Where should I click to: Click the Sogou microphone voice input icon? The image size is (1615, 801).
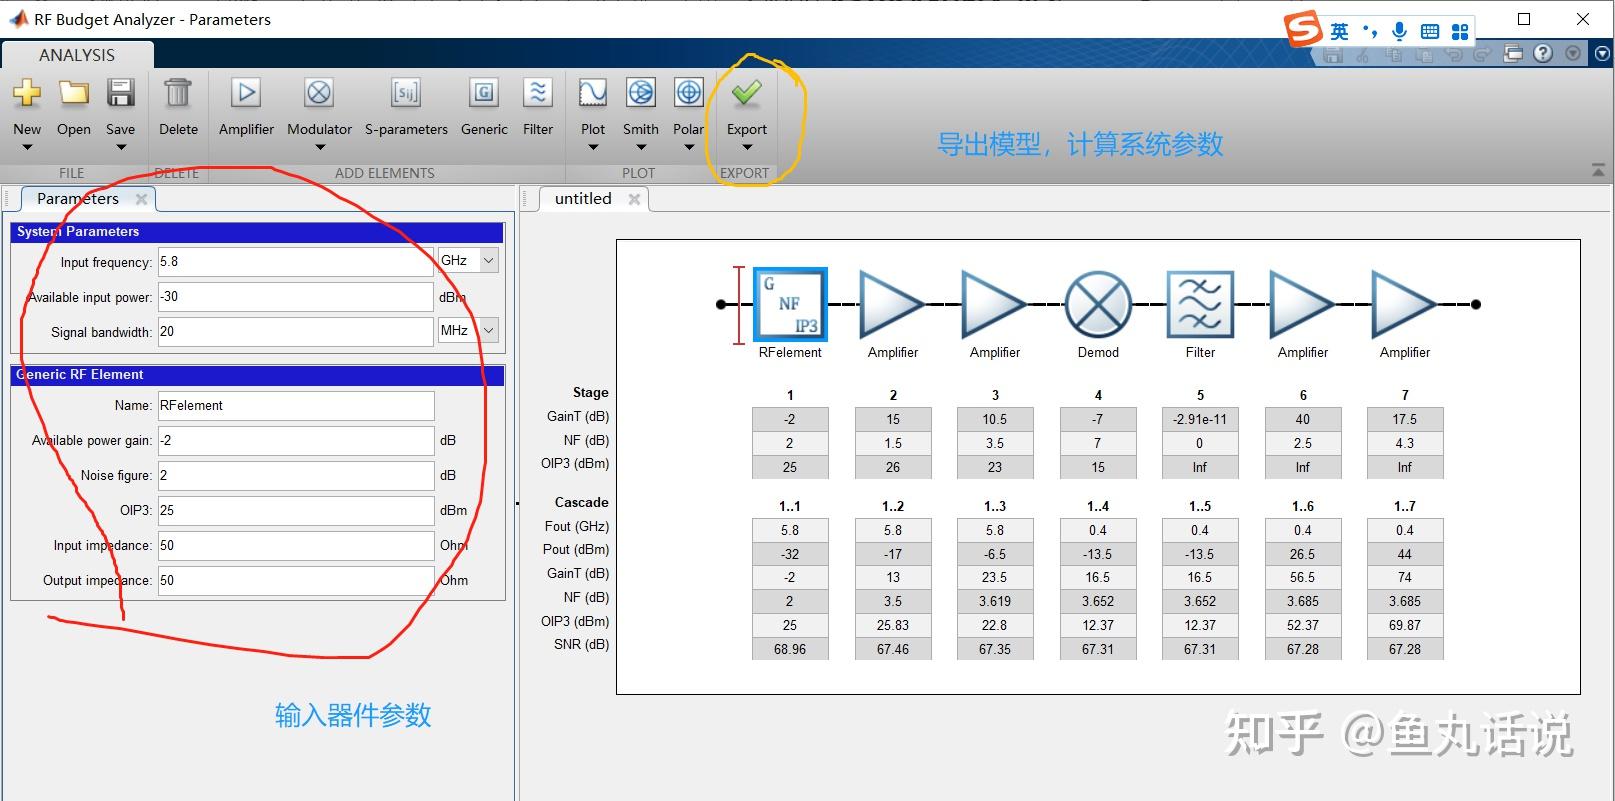1399,31
